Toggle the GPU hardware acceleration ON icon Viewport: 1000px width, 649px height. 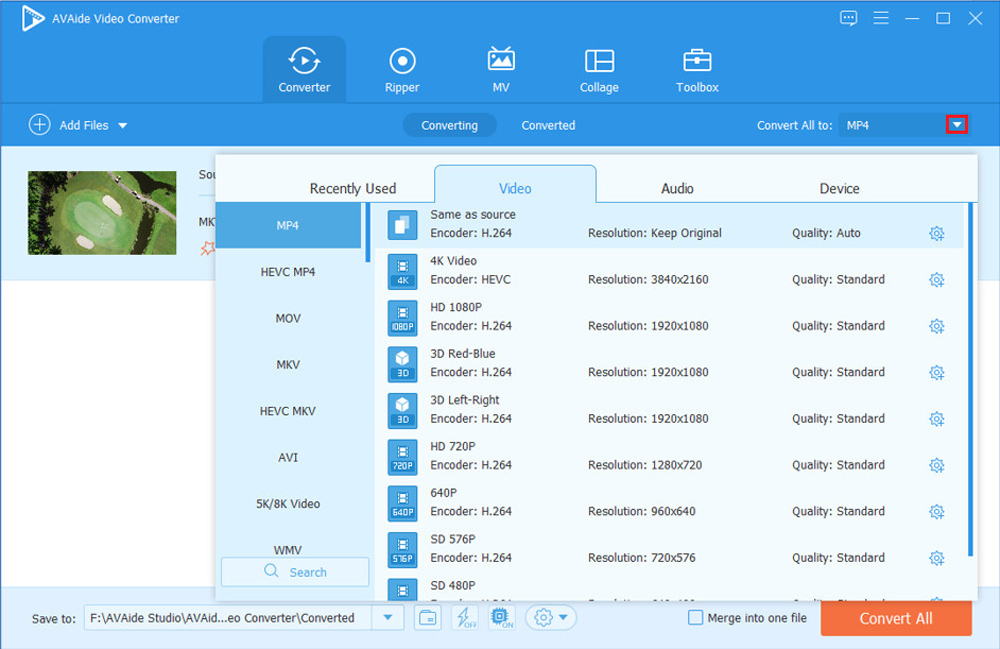[501, 618]
